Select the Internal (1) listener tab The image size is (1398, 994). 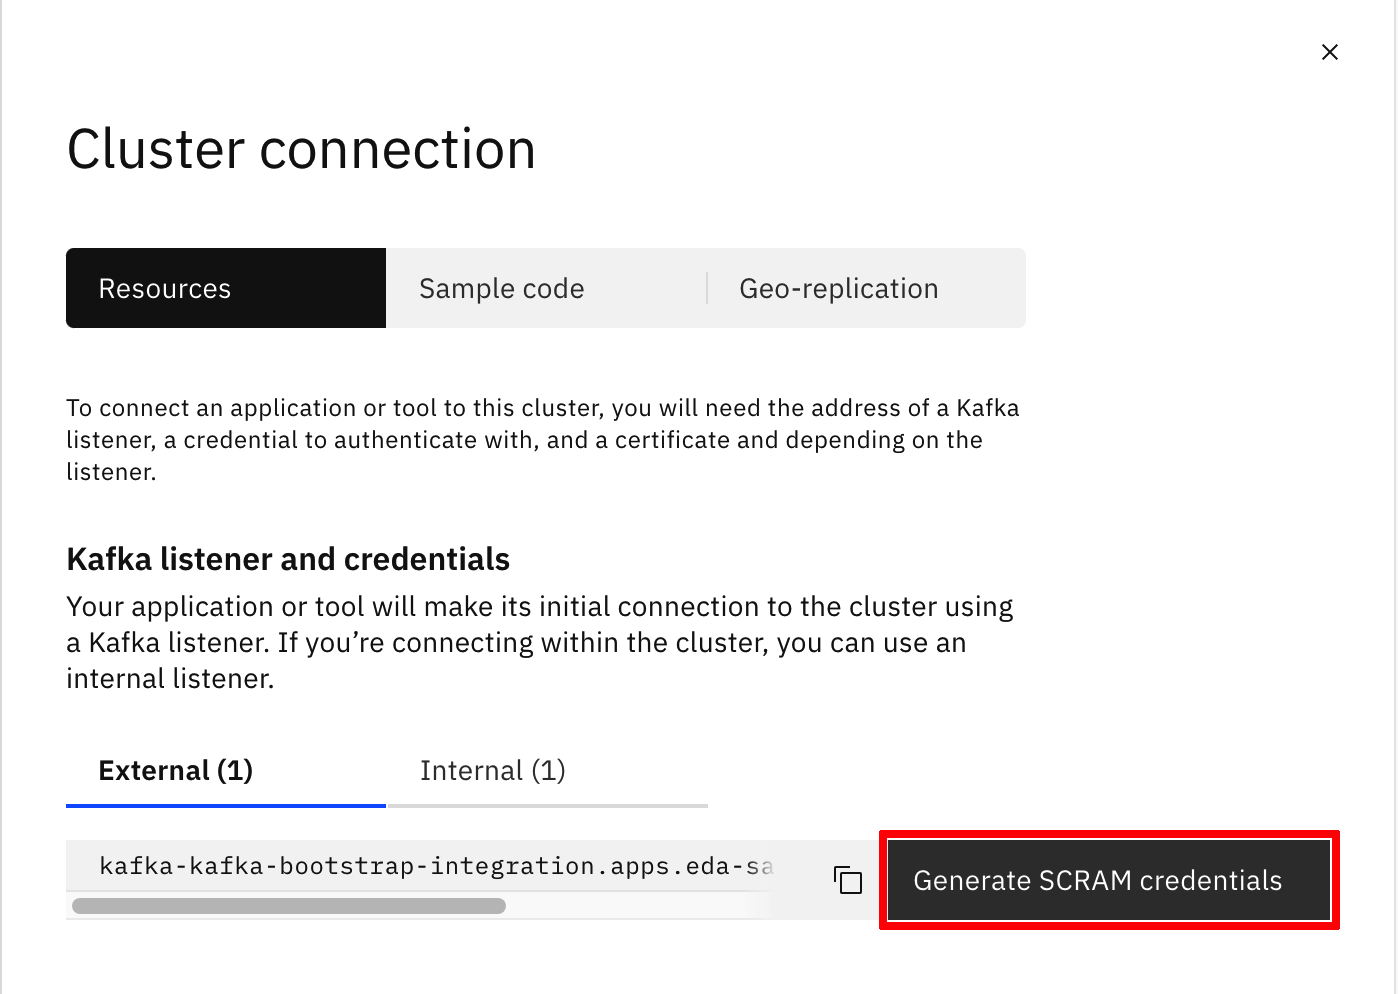tap(547, 771)
